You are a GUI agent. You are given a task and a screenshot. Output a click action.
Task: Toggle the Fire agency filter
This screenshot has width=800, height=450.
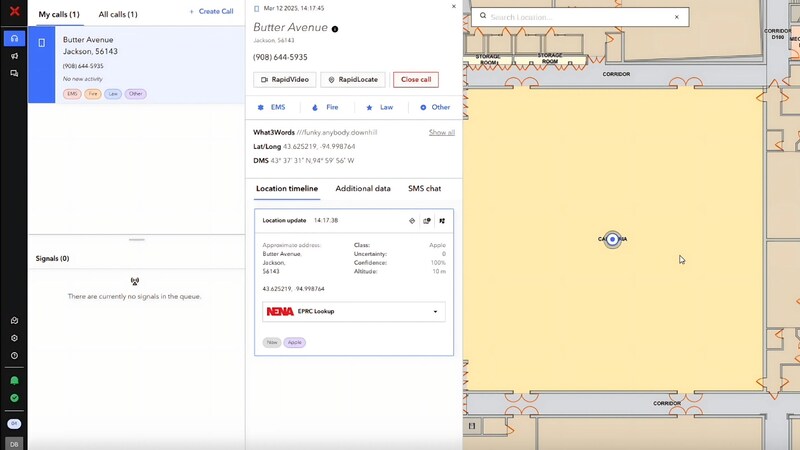(325, 107)
